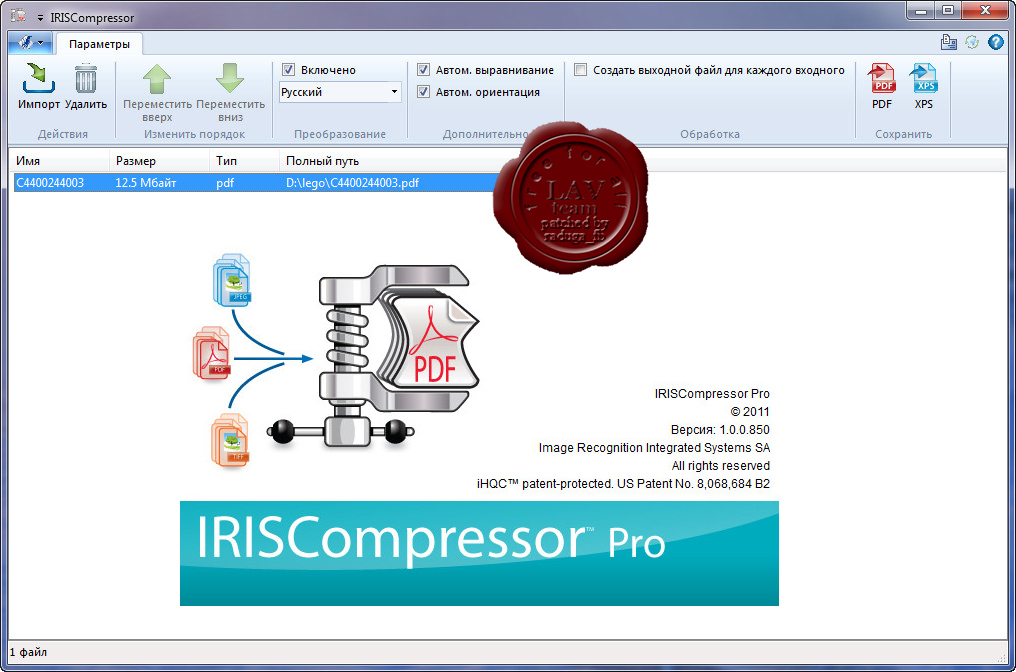Image resolution: width=1016 pixels, height=672 pixels.
Task: Click the Версия: 1.0.0.850 text
Action: click(x=720, y=430)
